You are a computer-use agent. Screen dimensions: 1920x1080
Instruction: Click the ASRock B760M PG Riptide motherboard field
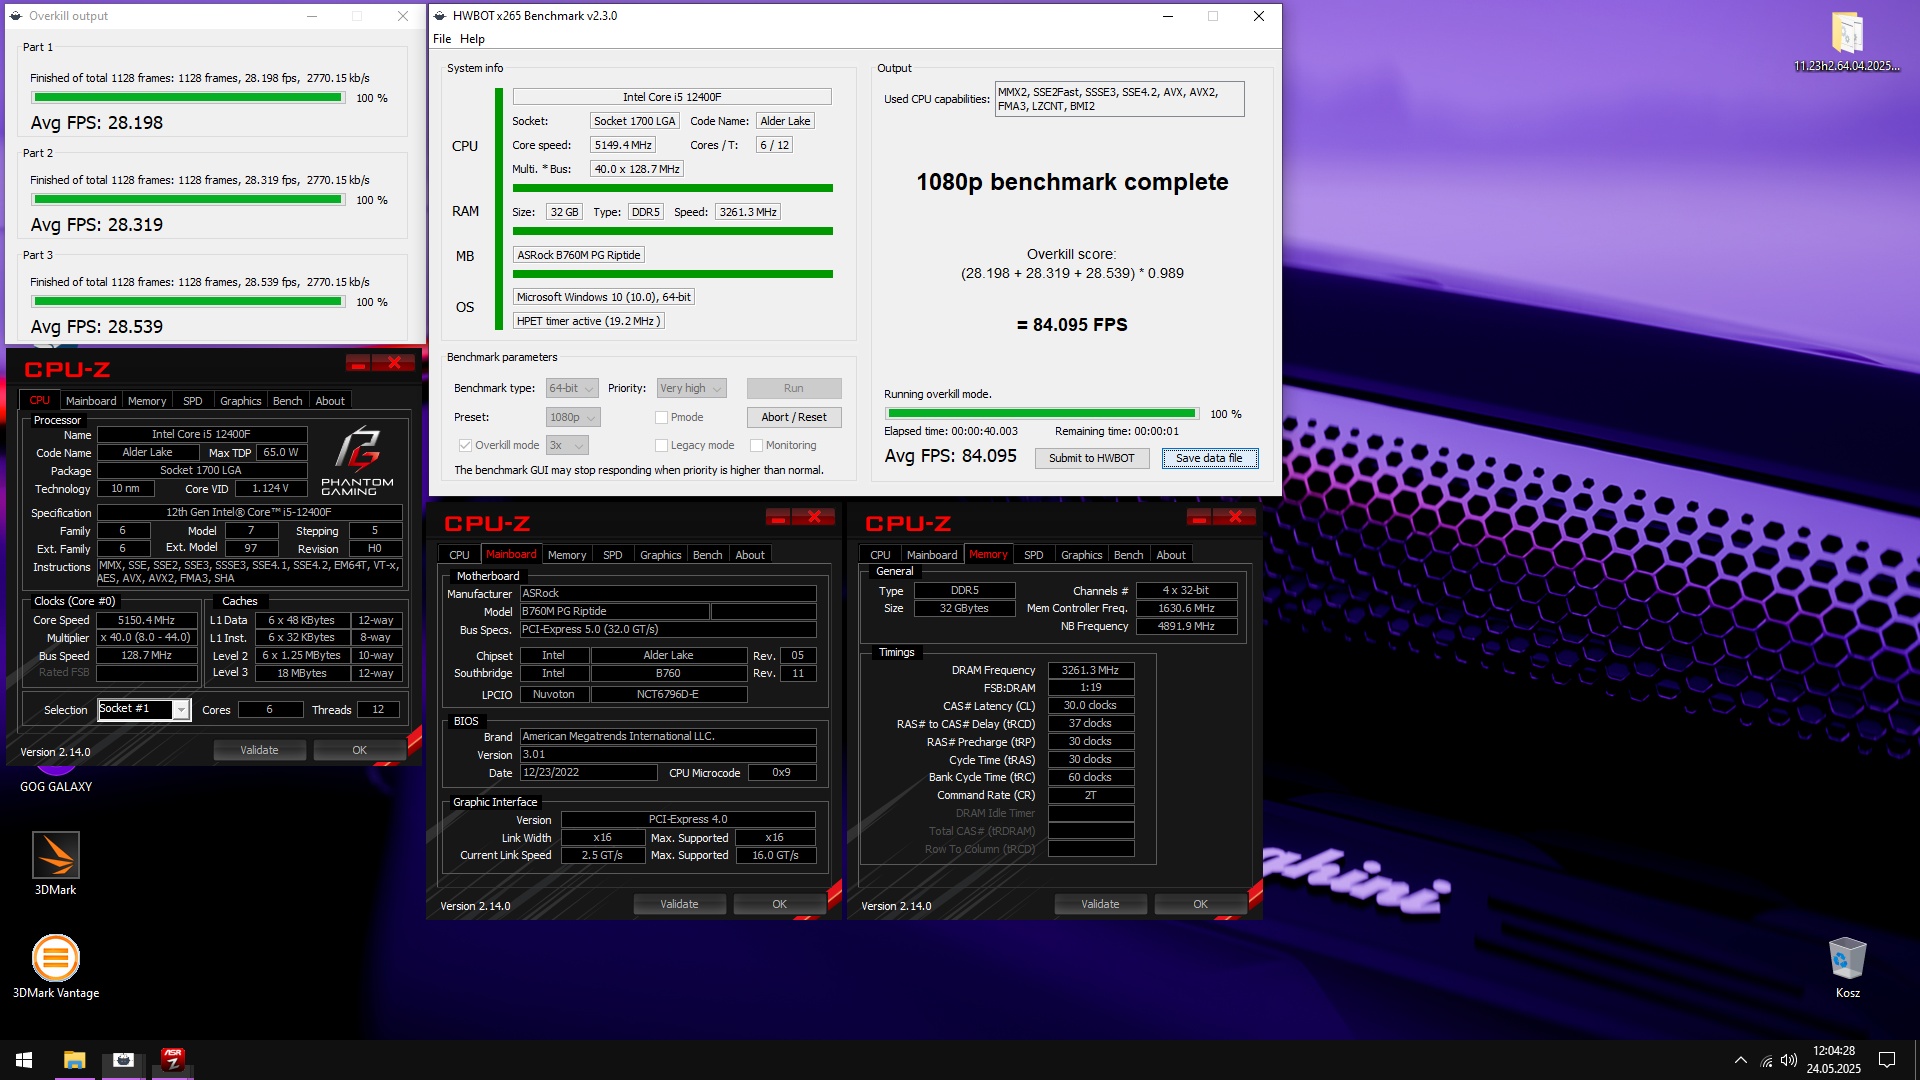579,255
